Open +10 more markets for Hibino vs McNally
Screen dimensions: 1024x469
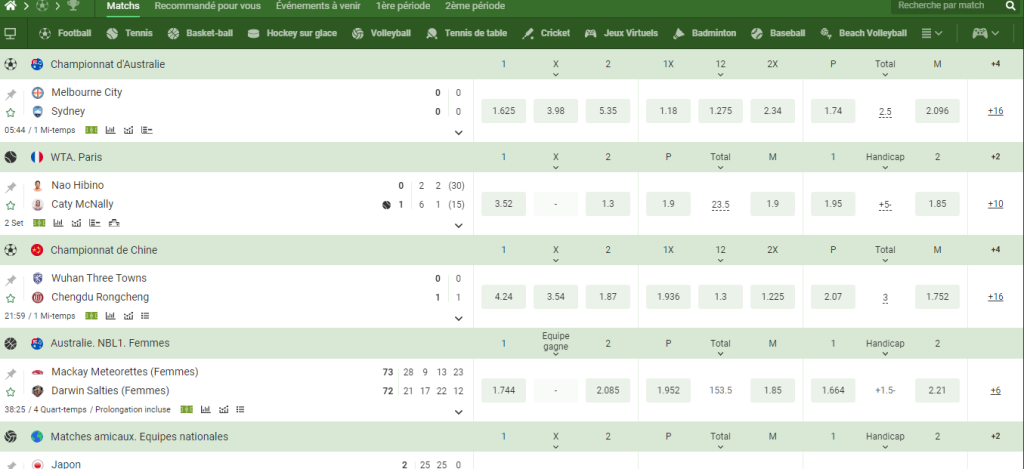coord(995,204)
